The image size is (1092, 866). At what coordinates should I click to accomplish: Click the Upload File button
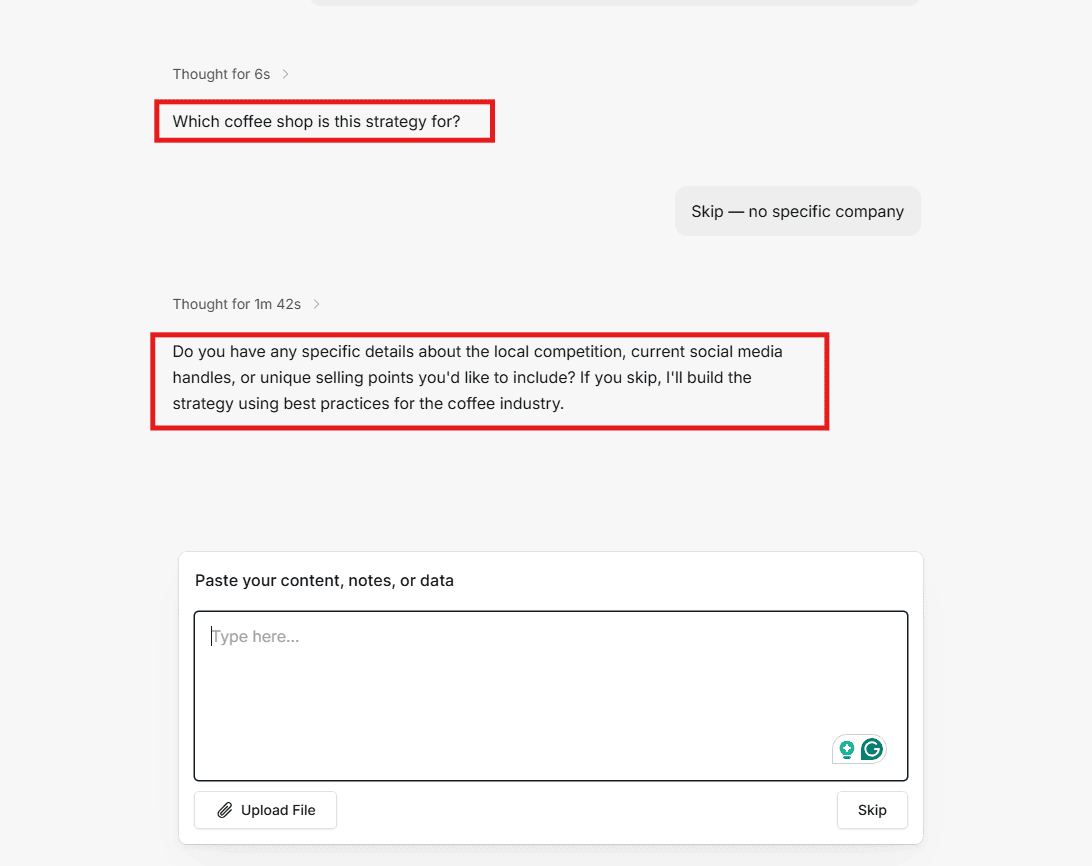pos(265,810)
